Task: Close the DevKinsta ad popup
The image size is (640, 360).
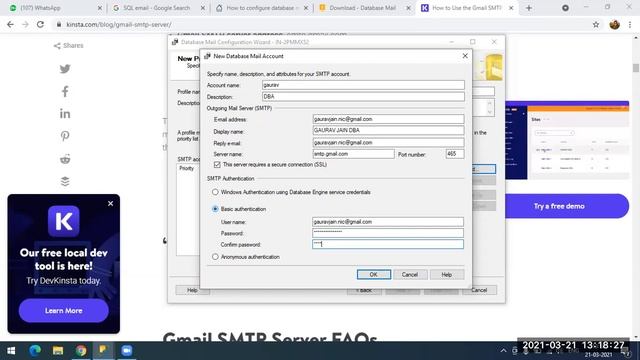Action: point(110,203)
